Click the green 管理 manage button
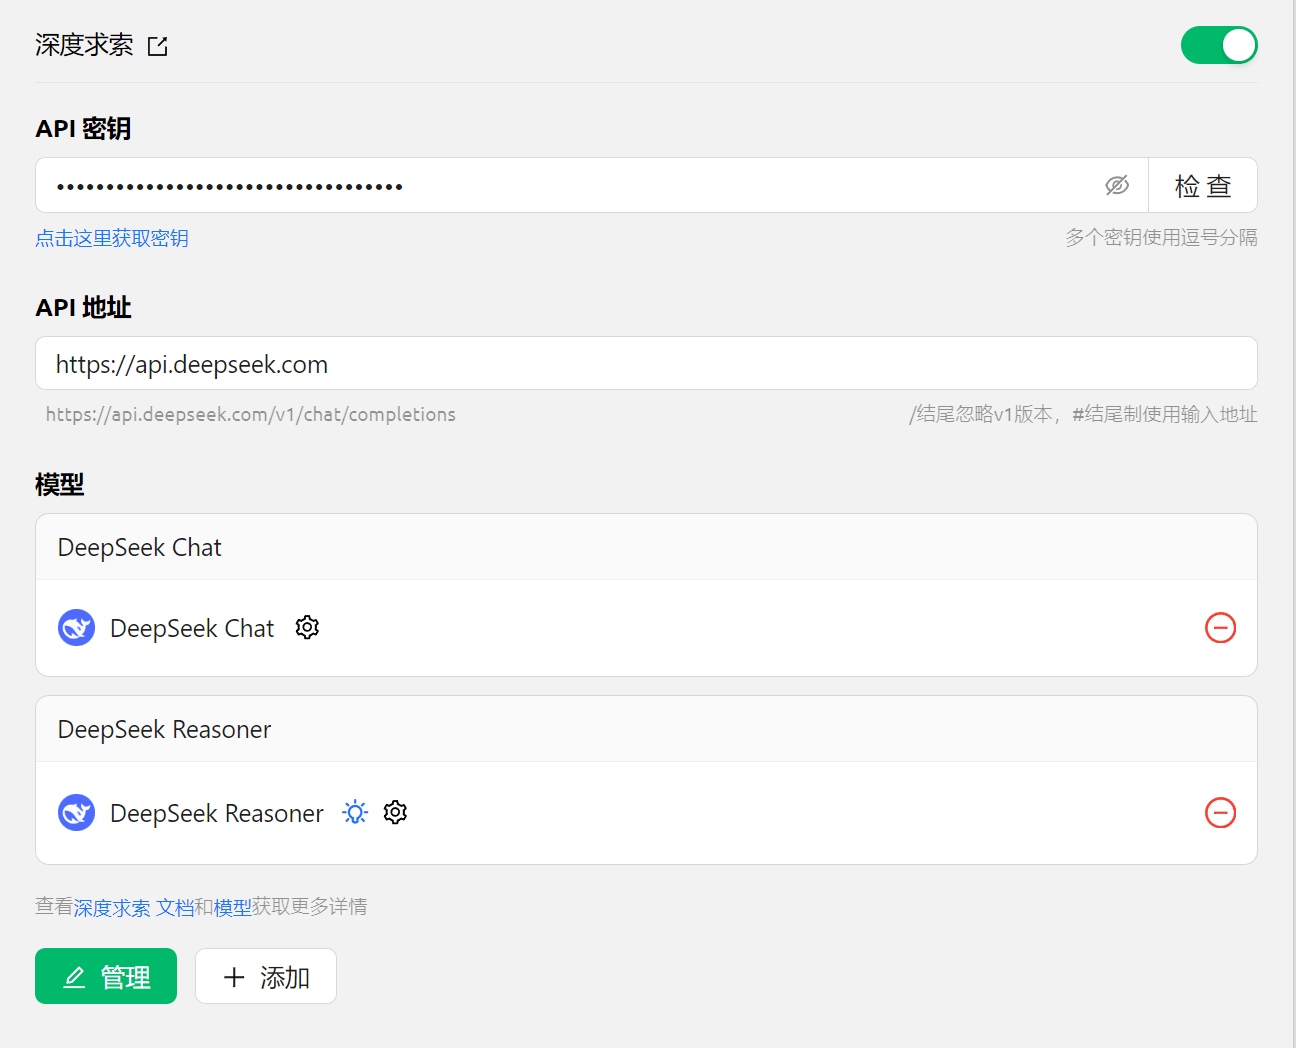The width and height of the screenshot is (1296, 1048). click(x=106, y=976)
